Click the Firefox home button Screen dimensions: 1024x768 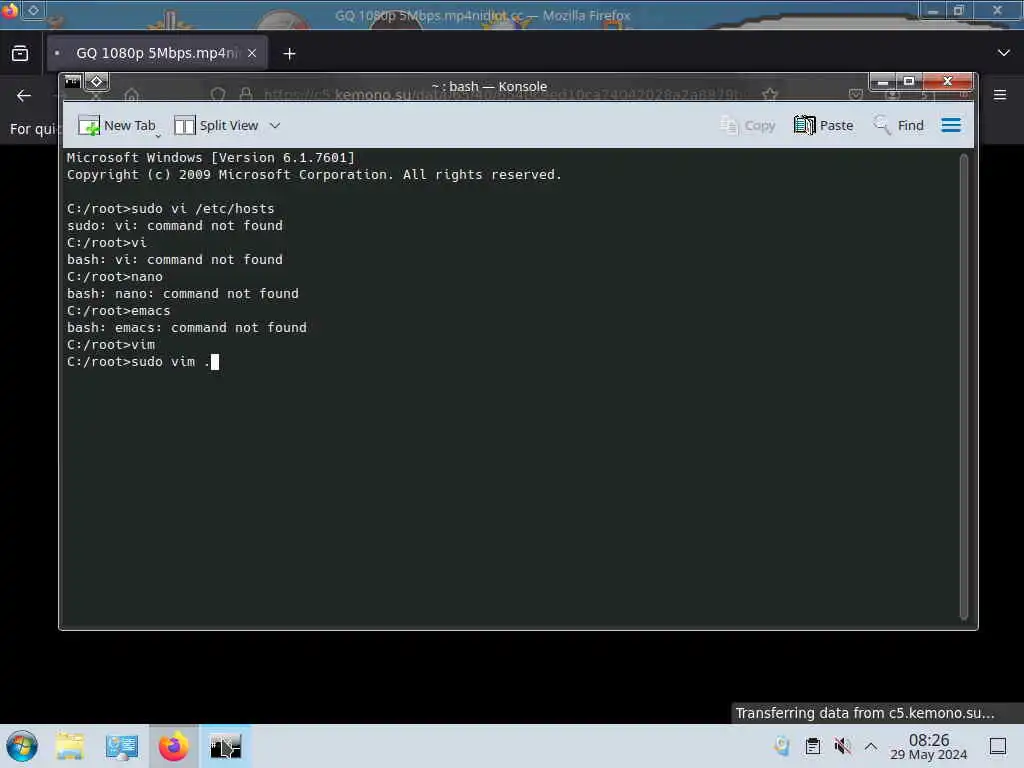click(132, 95)
